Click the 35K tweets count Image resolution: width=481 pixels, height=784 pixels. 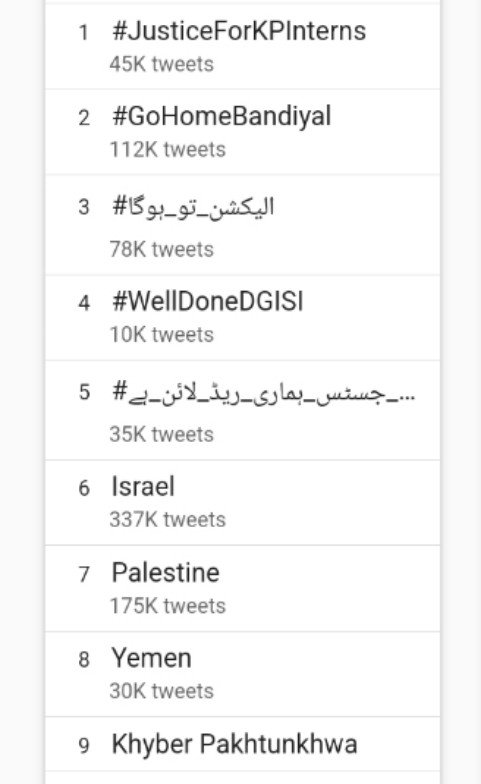coord(162,434)
